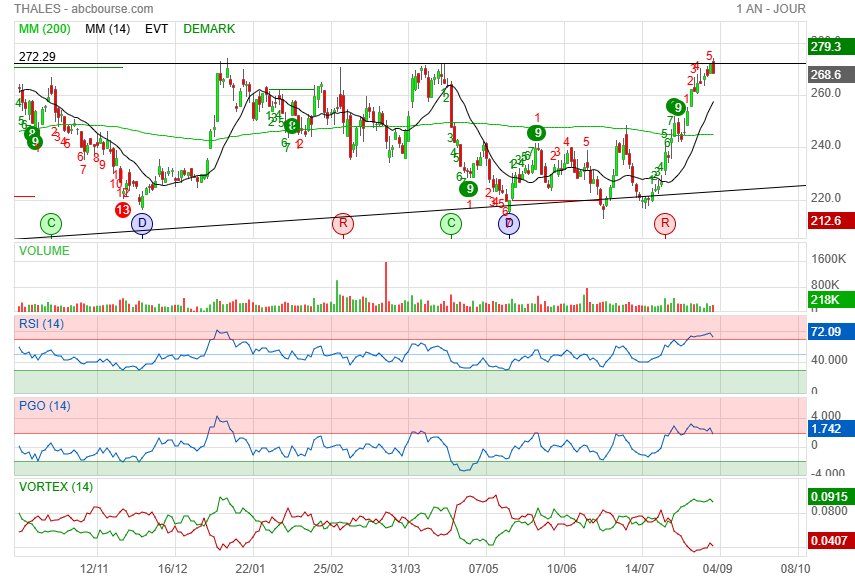The height and width of the screenshot is (579, 855).
Task: Click the 04/09 date label
Action: point(717,569)
